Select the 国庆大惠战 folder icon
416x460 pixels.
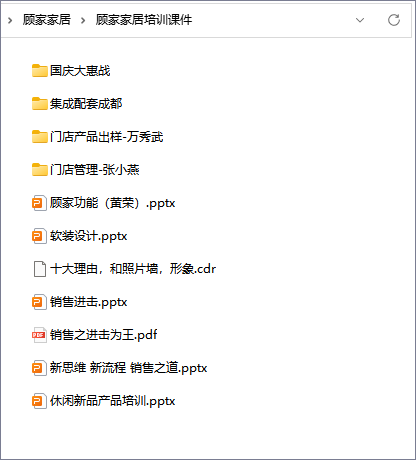[39, 71]
